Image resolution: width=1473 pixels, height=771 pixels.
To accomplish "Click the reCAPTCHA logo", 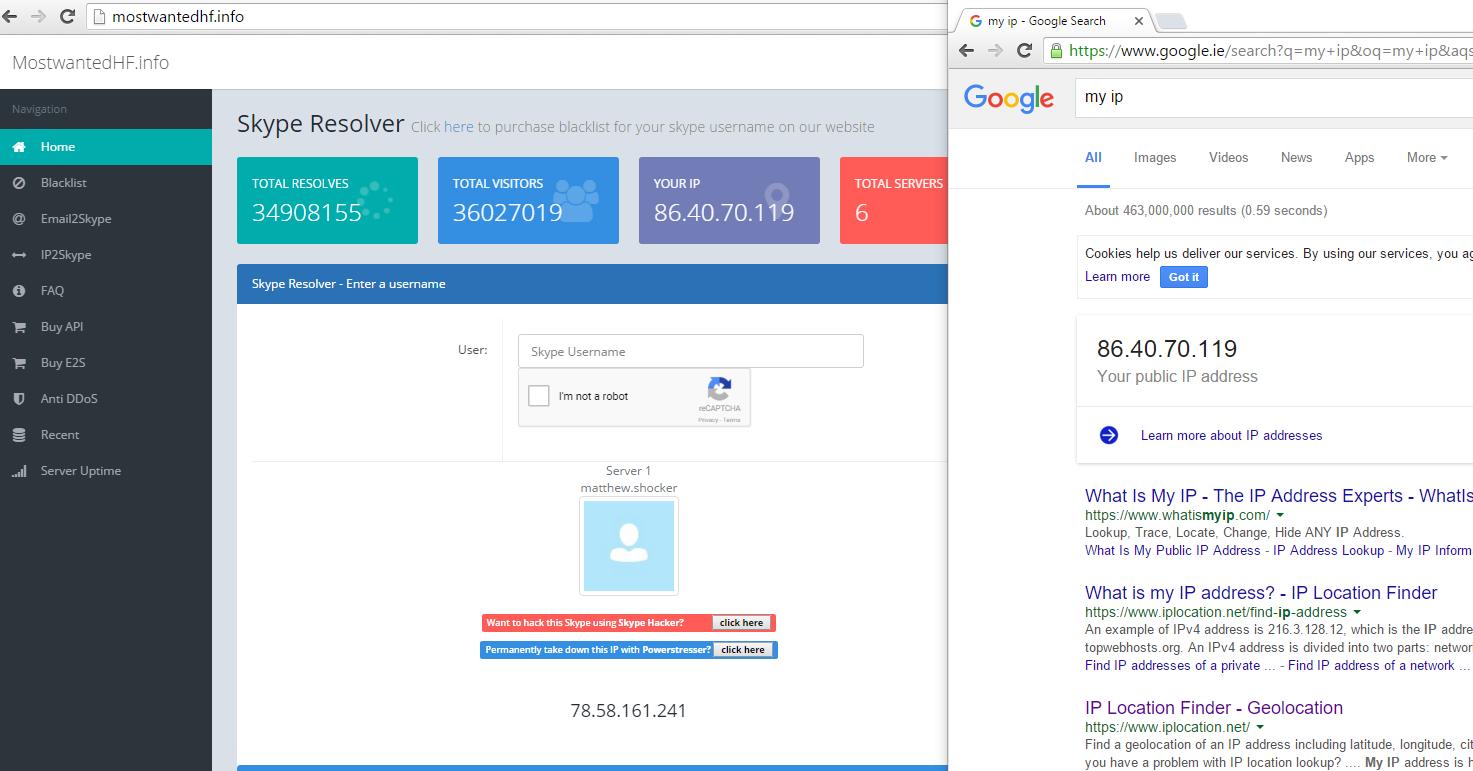I will pos(719,389).
